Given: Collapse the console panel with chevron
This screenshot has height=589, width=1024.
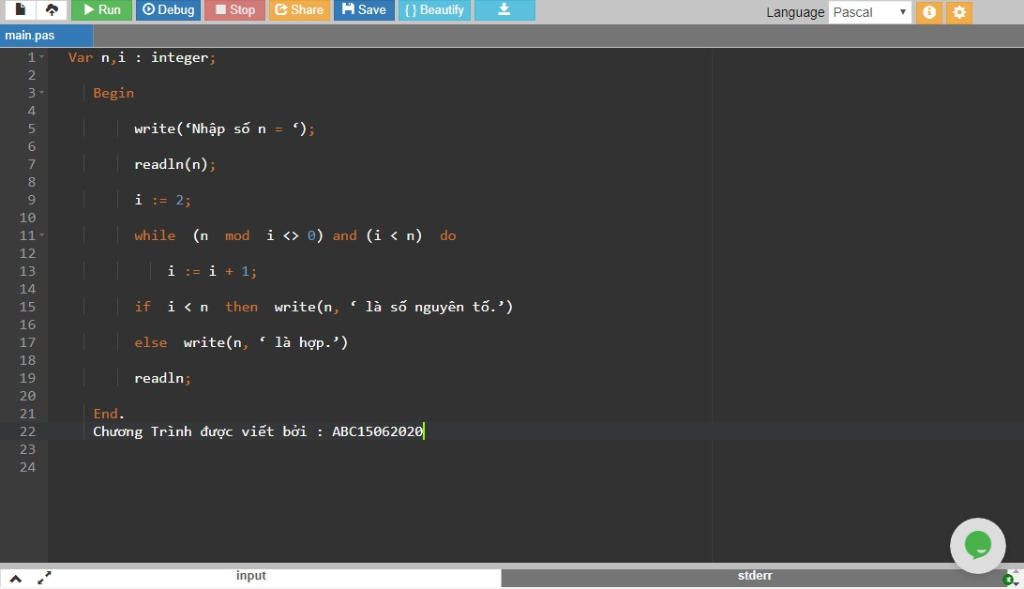Looking at the screenshot, I should tap(16, 578).
